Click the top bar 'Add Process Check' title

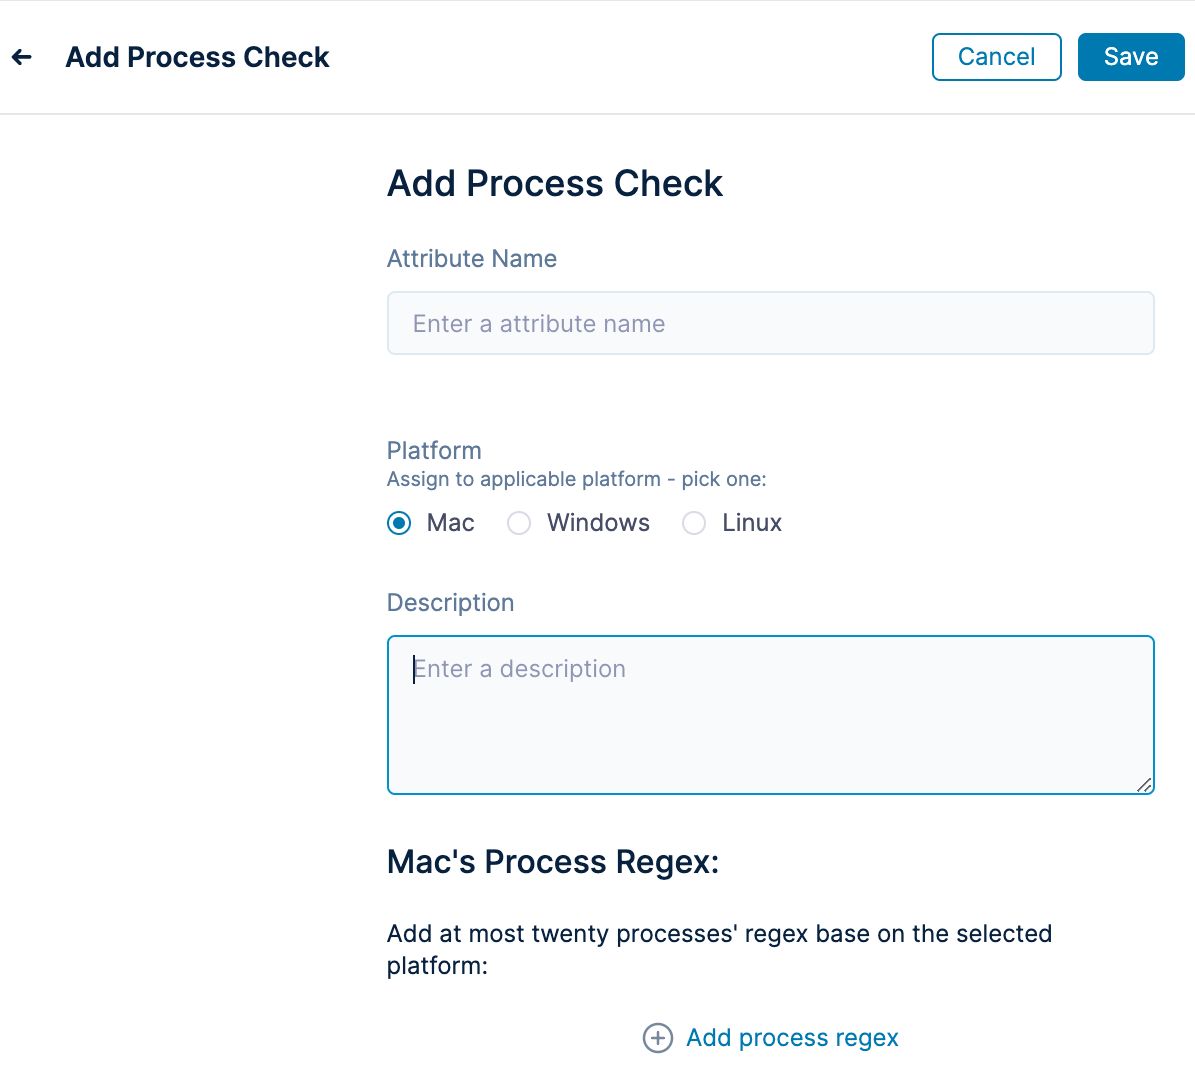click(197, 57)
